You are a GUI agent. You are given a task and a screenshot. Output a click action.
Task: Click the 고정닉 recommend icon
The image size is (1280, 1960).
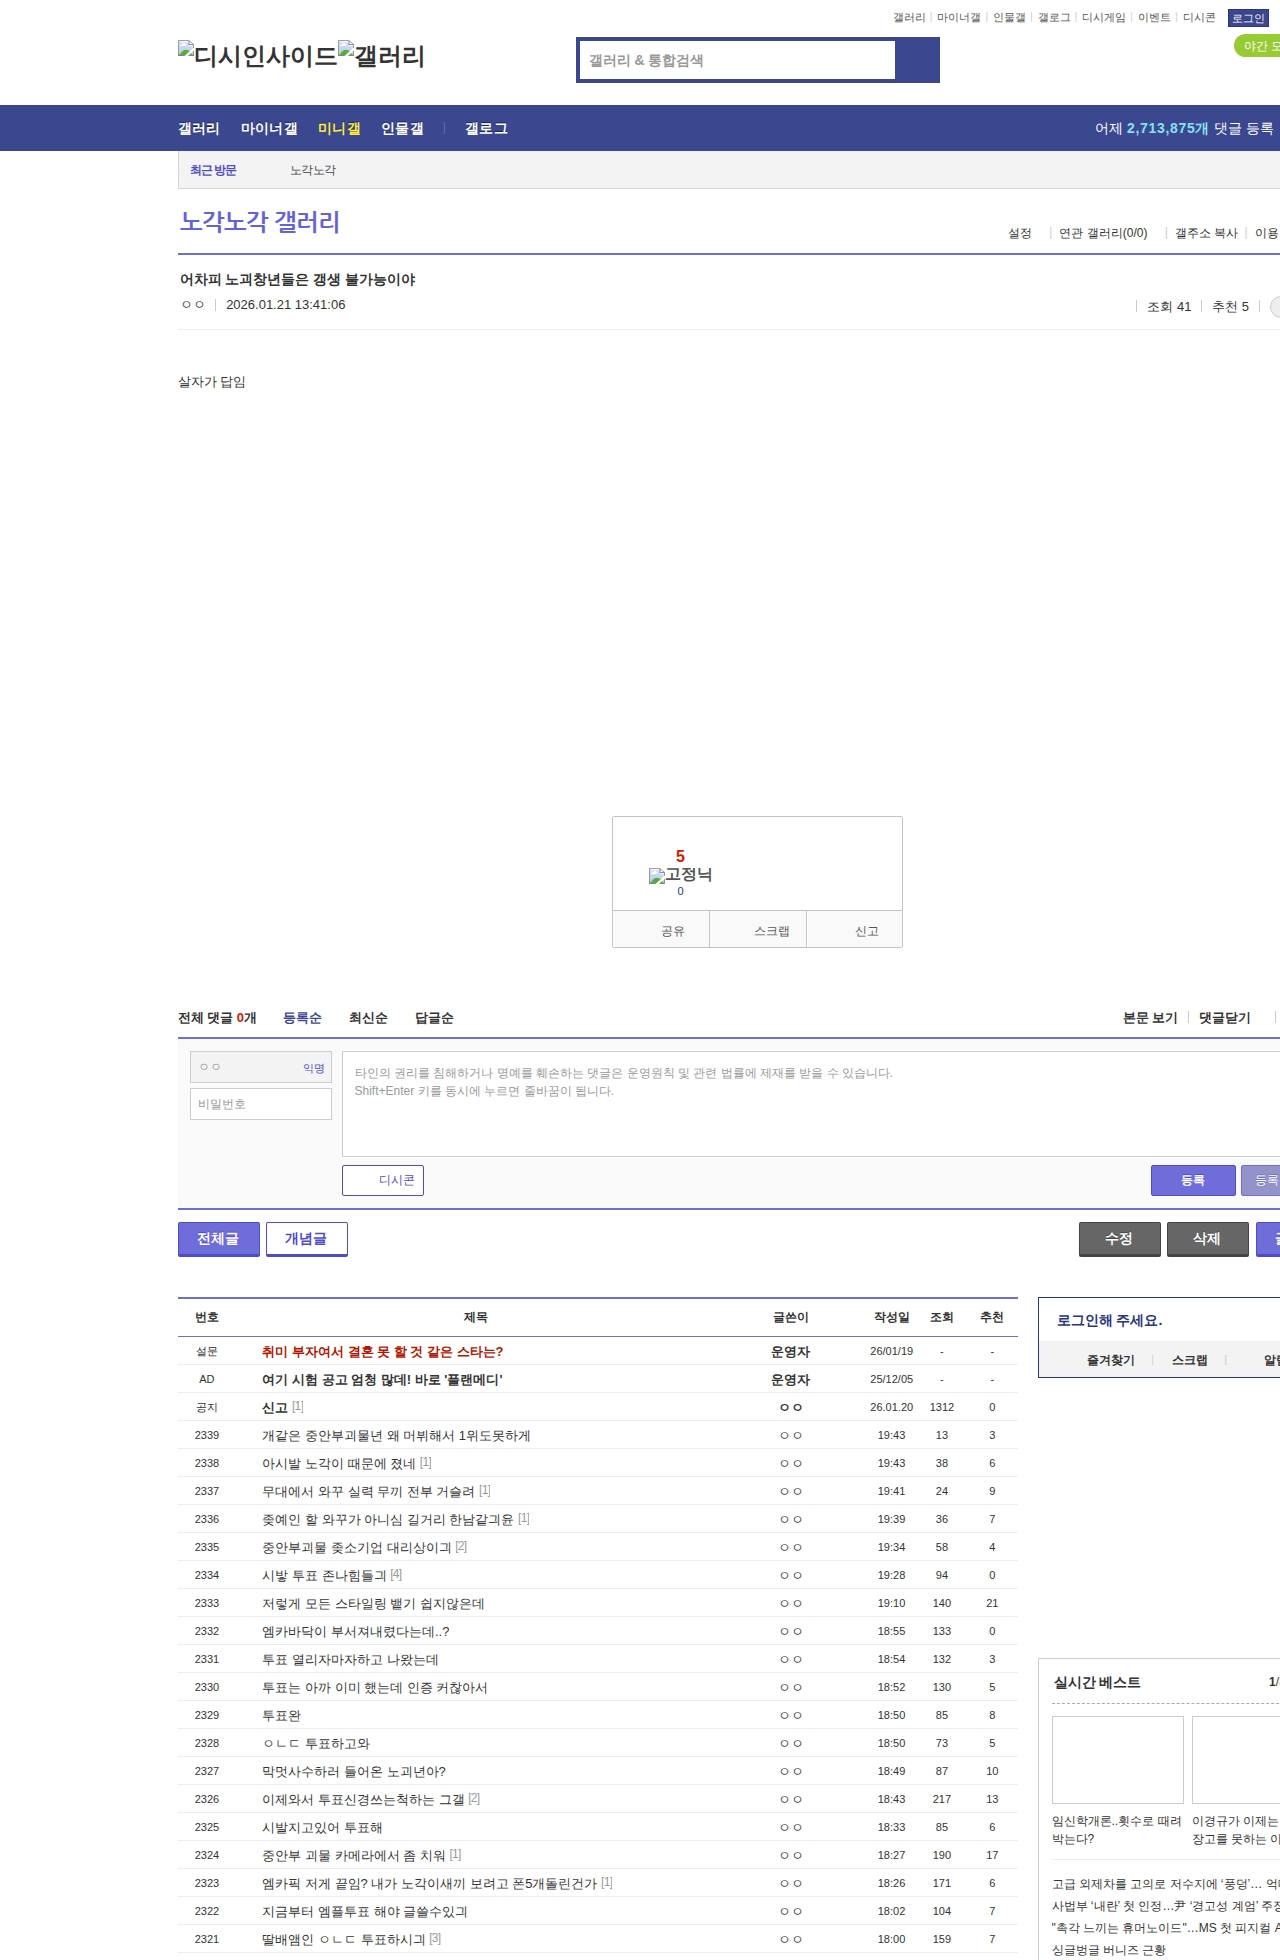680,875
